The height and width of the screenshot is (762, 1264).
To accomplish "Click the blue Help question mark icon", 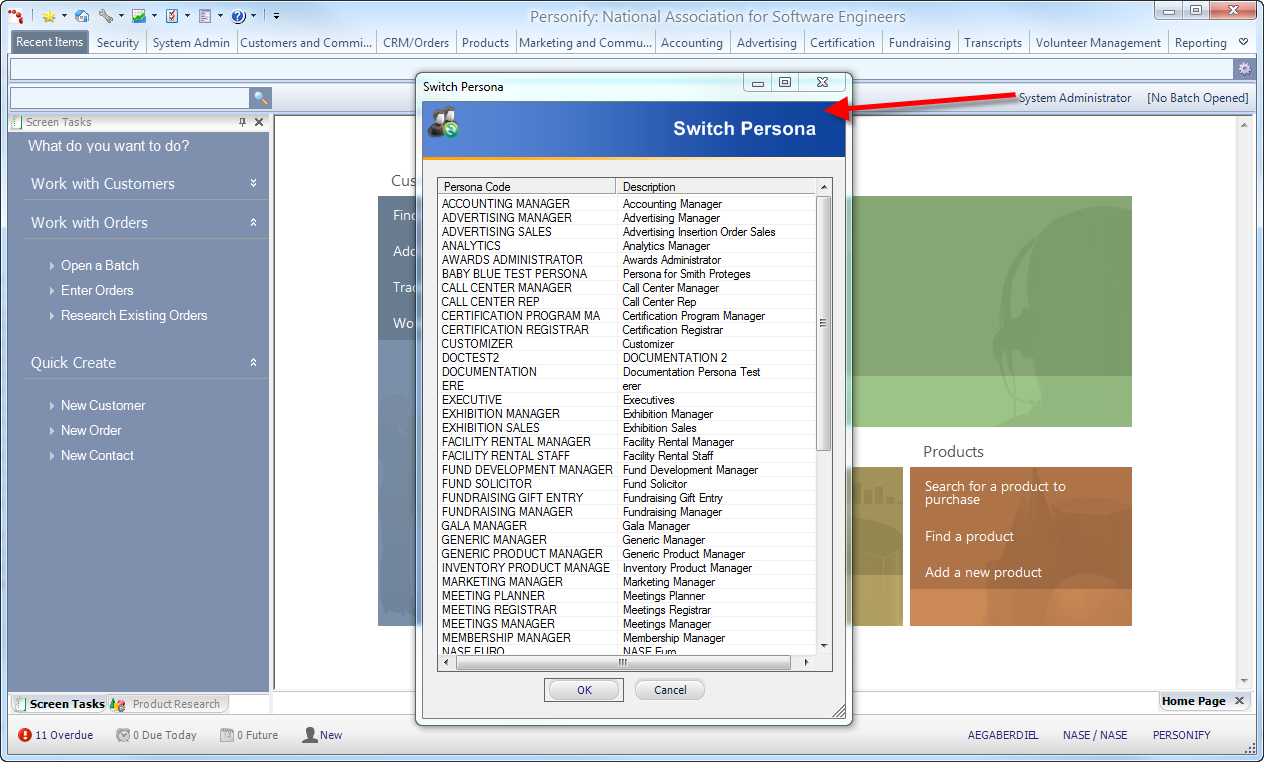I will tap(238, 16).
